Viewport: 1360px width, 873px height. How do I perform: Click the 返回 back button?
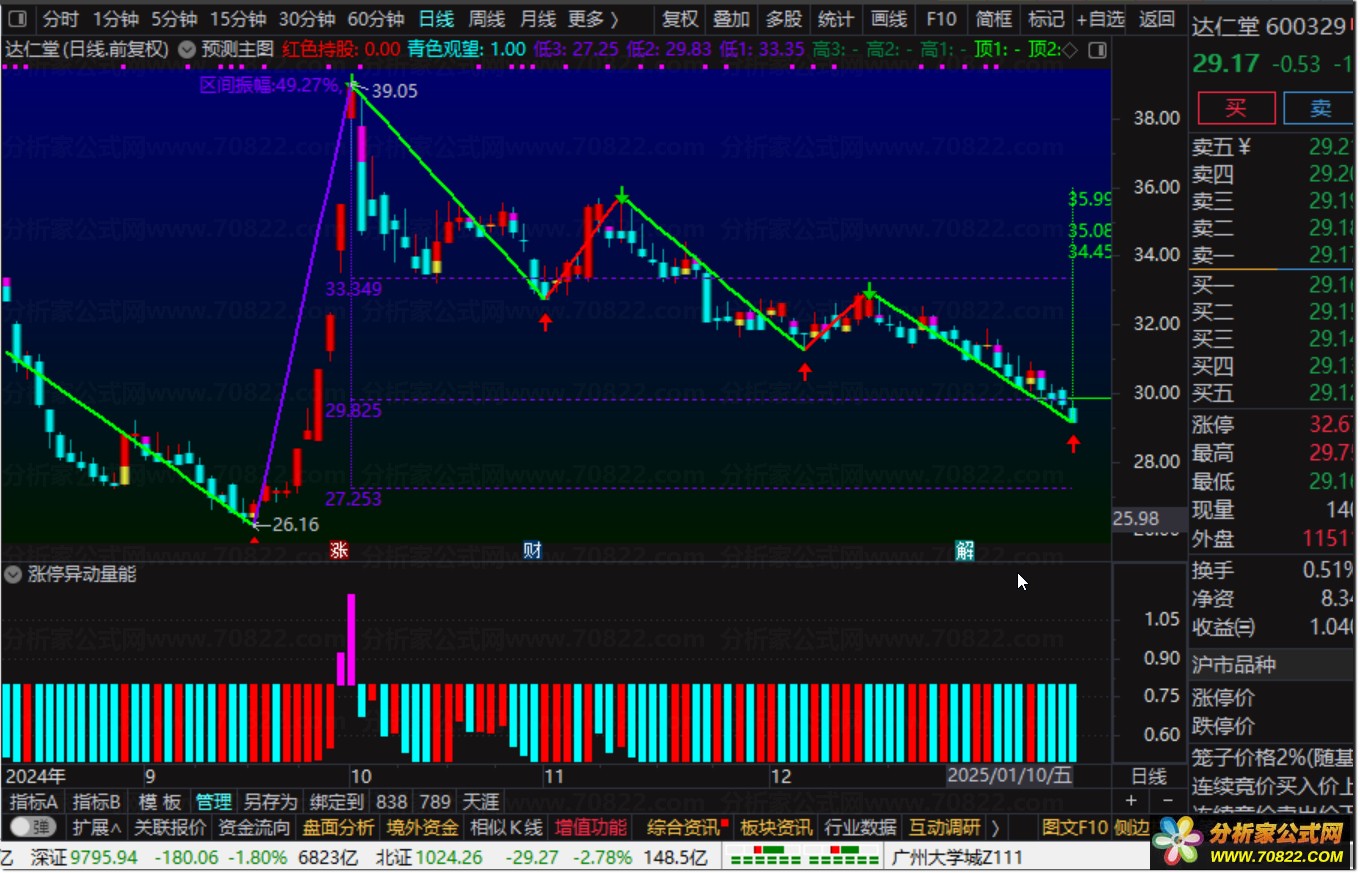tap(1157, 19)
